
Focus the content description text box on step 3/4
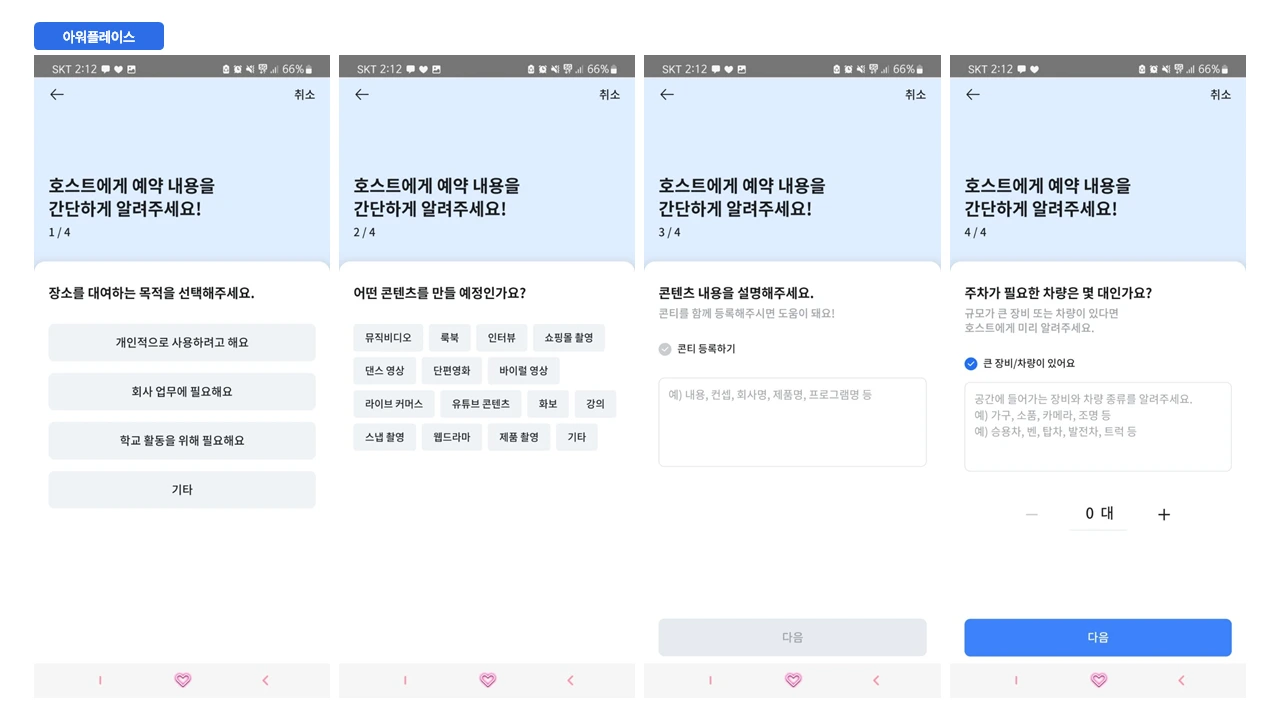click(x=792, y=422)
